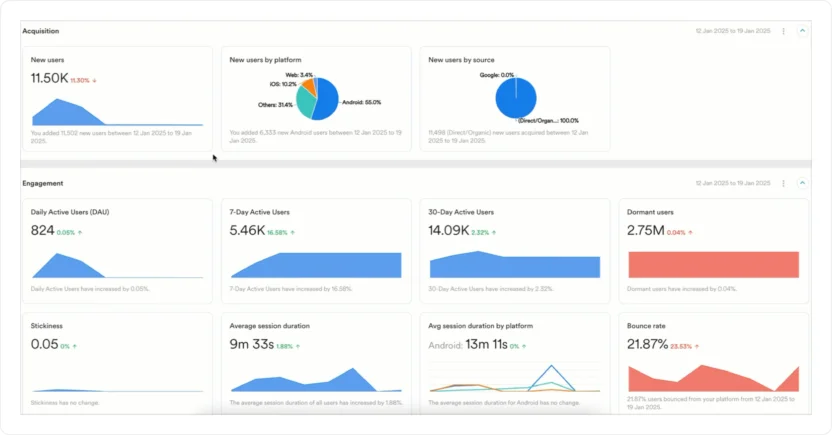
Task: Click the Android 13m 11s value
Action: pyautogui.click(x=468, y=345)
